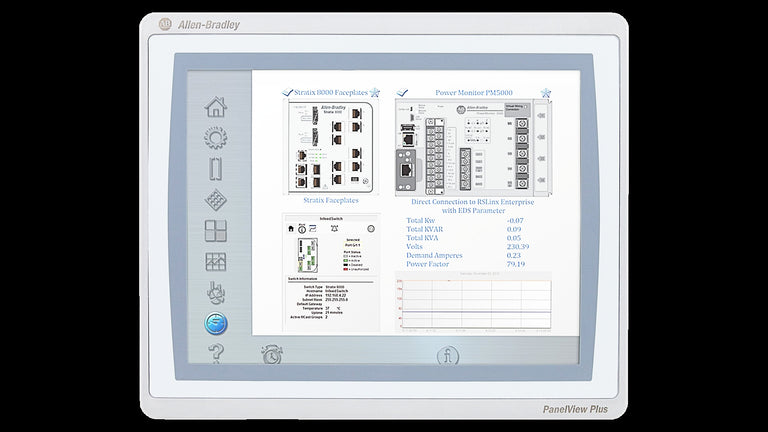The image size is (768, 432).
Task: Select the 0.09 Total KVAR value
Action: pos(514,229)
